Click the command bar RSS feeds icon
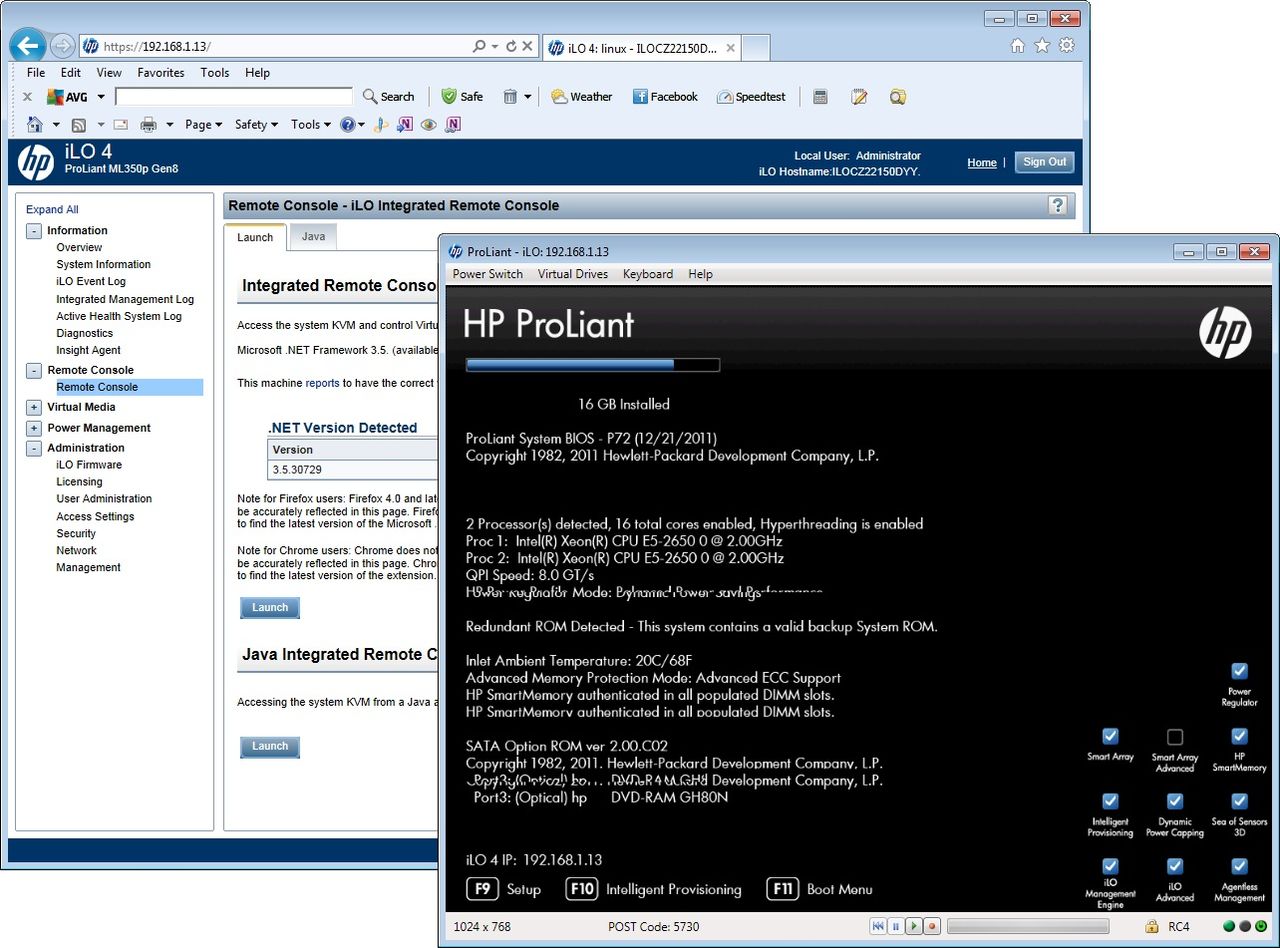 (78, 125)
